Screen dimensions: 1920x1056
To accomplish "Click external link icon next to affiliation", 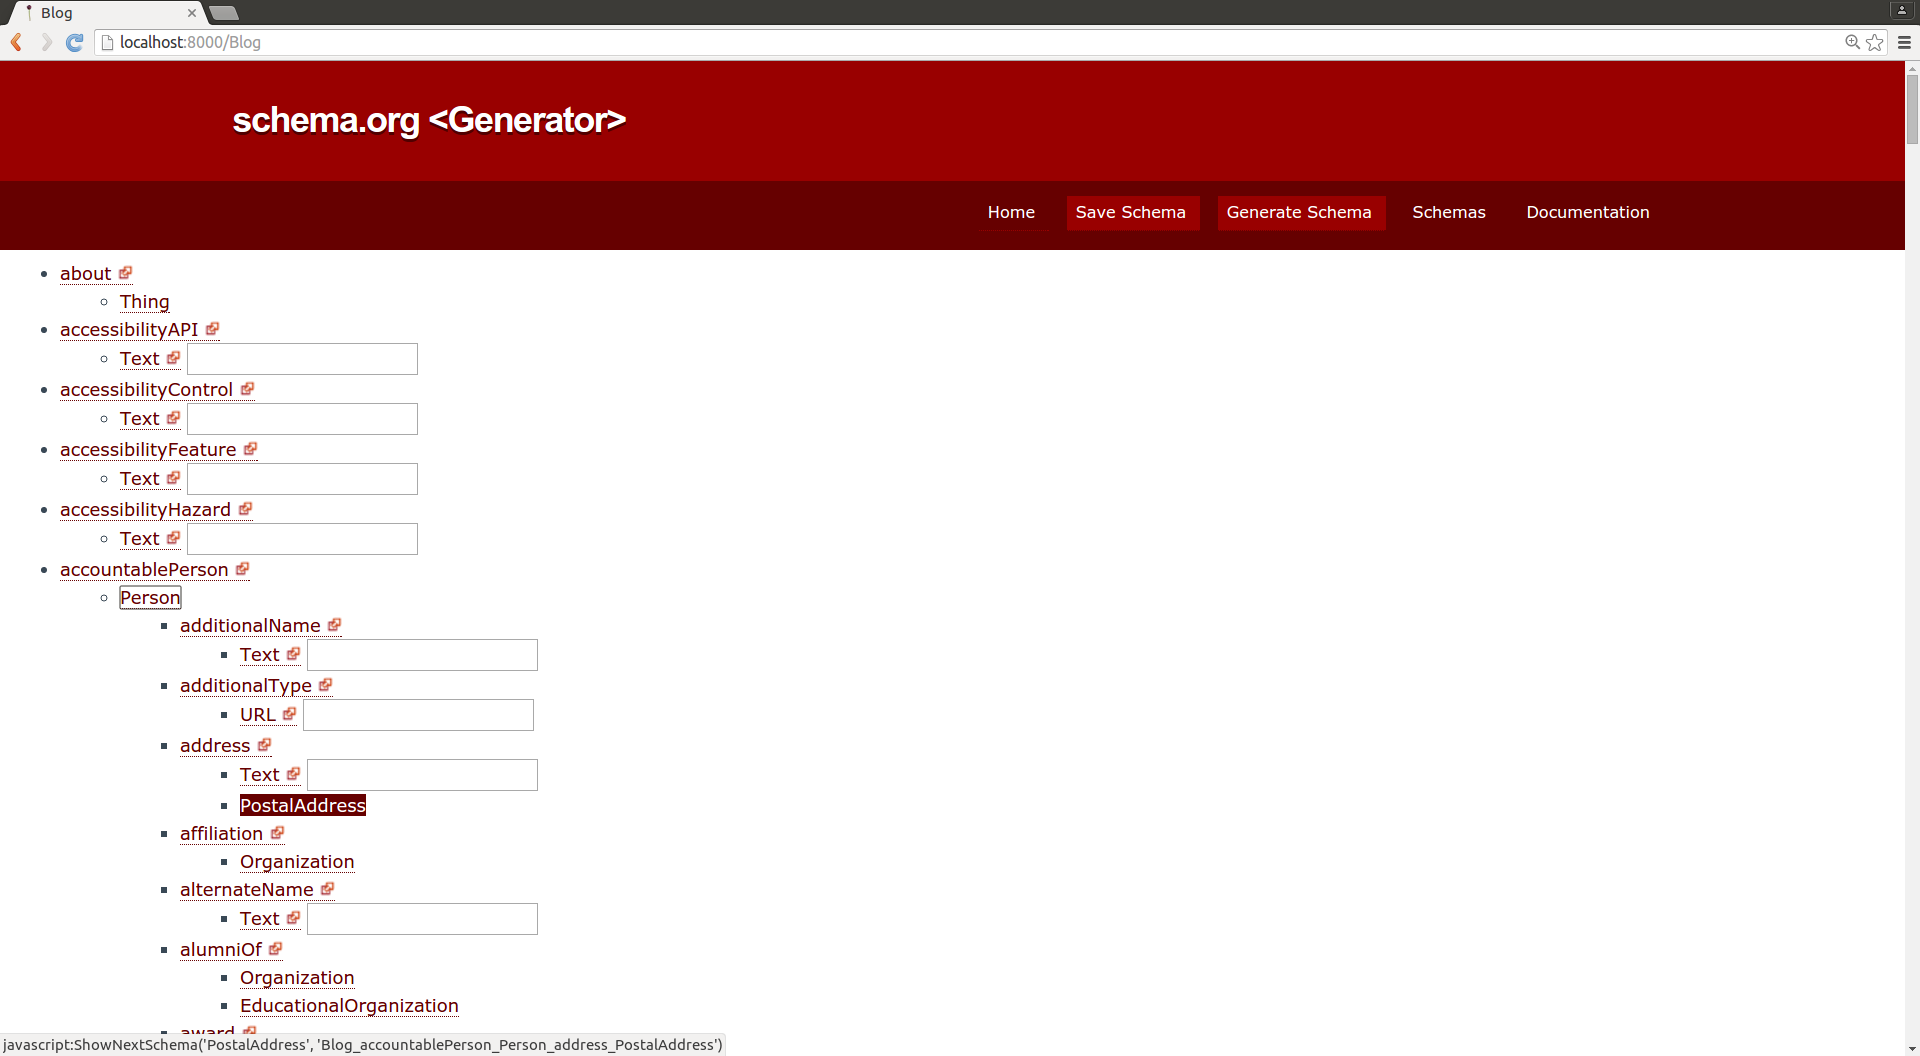I will click(277, 833).
